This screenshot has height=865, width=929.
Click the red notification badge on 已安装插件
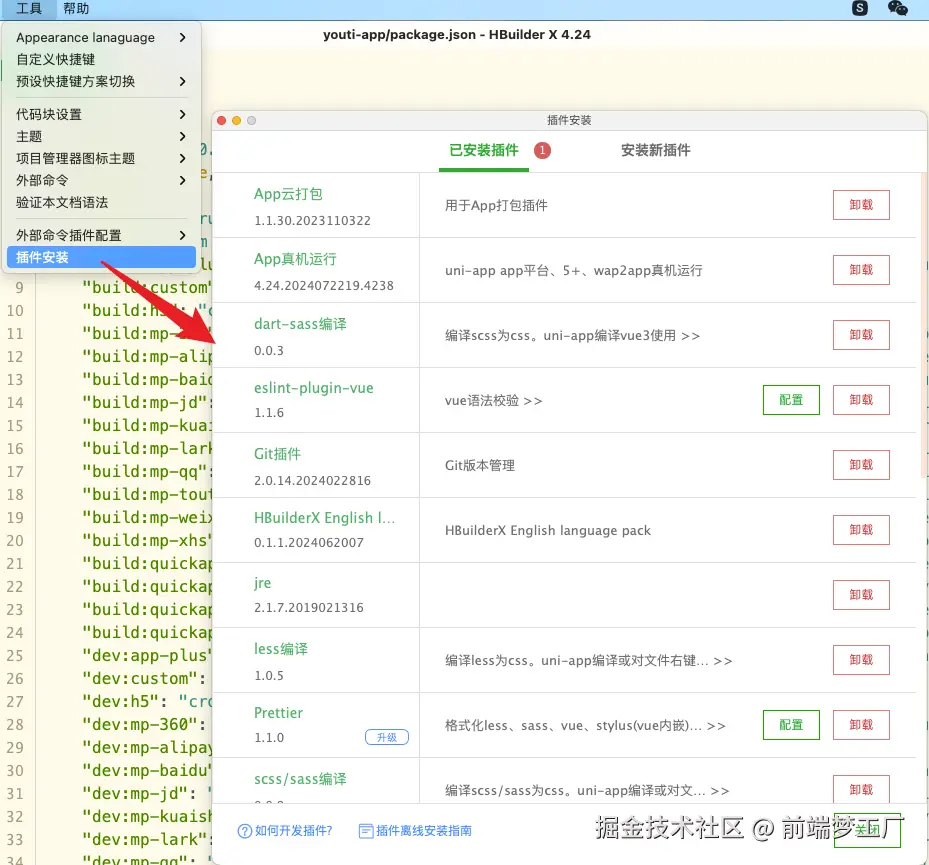[x=542, y=150]
